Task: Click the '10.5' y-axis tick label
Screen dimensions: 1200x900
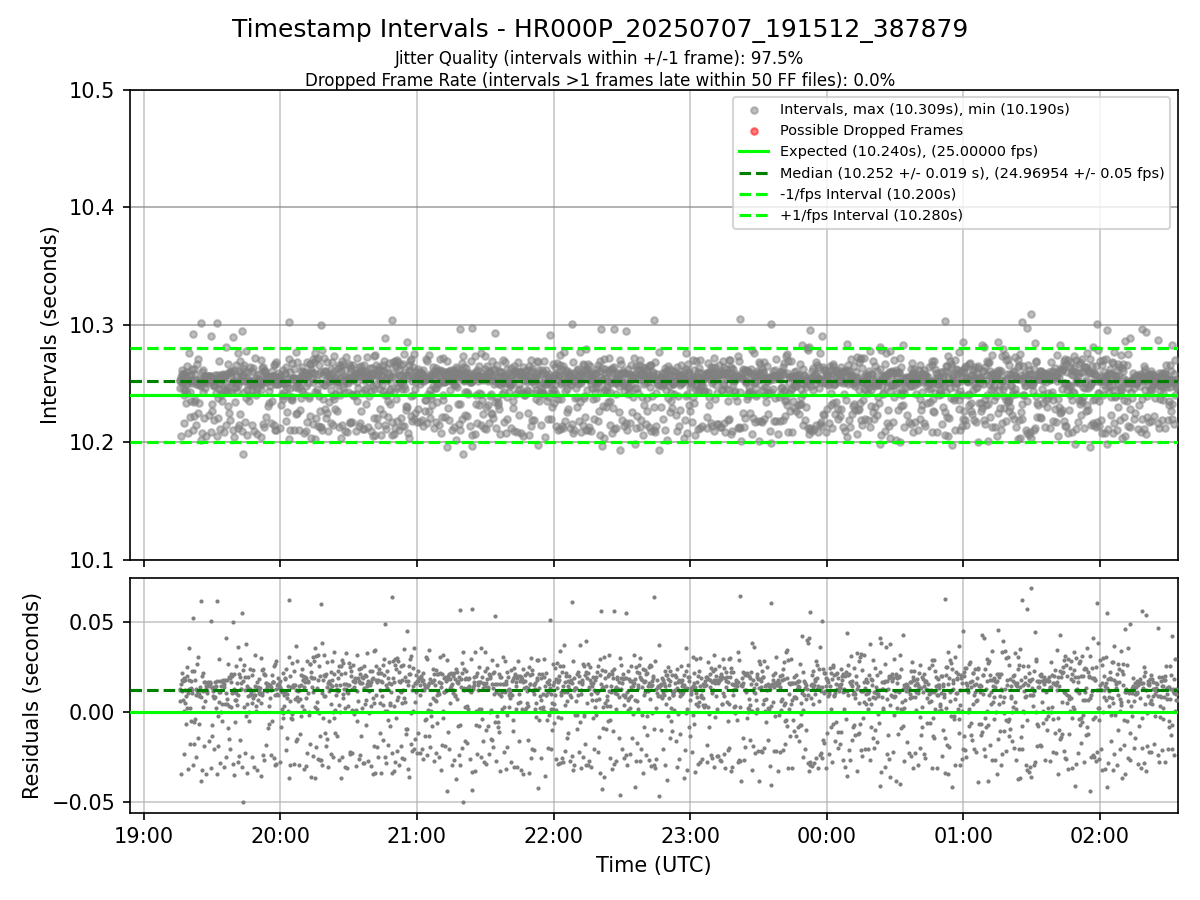Action: (95, 90)
